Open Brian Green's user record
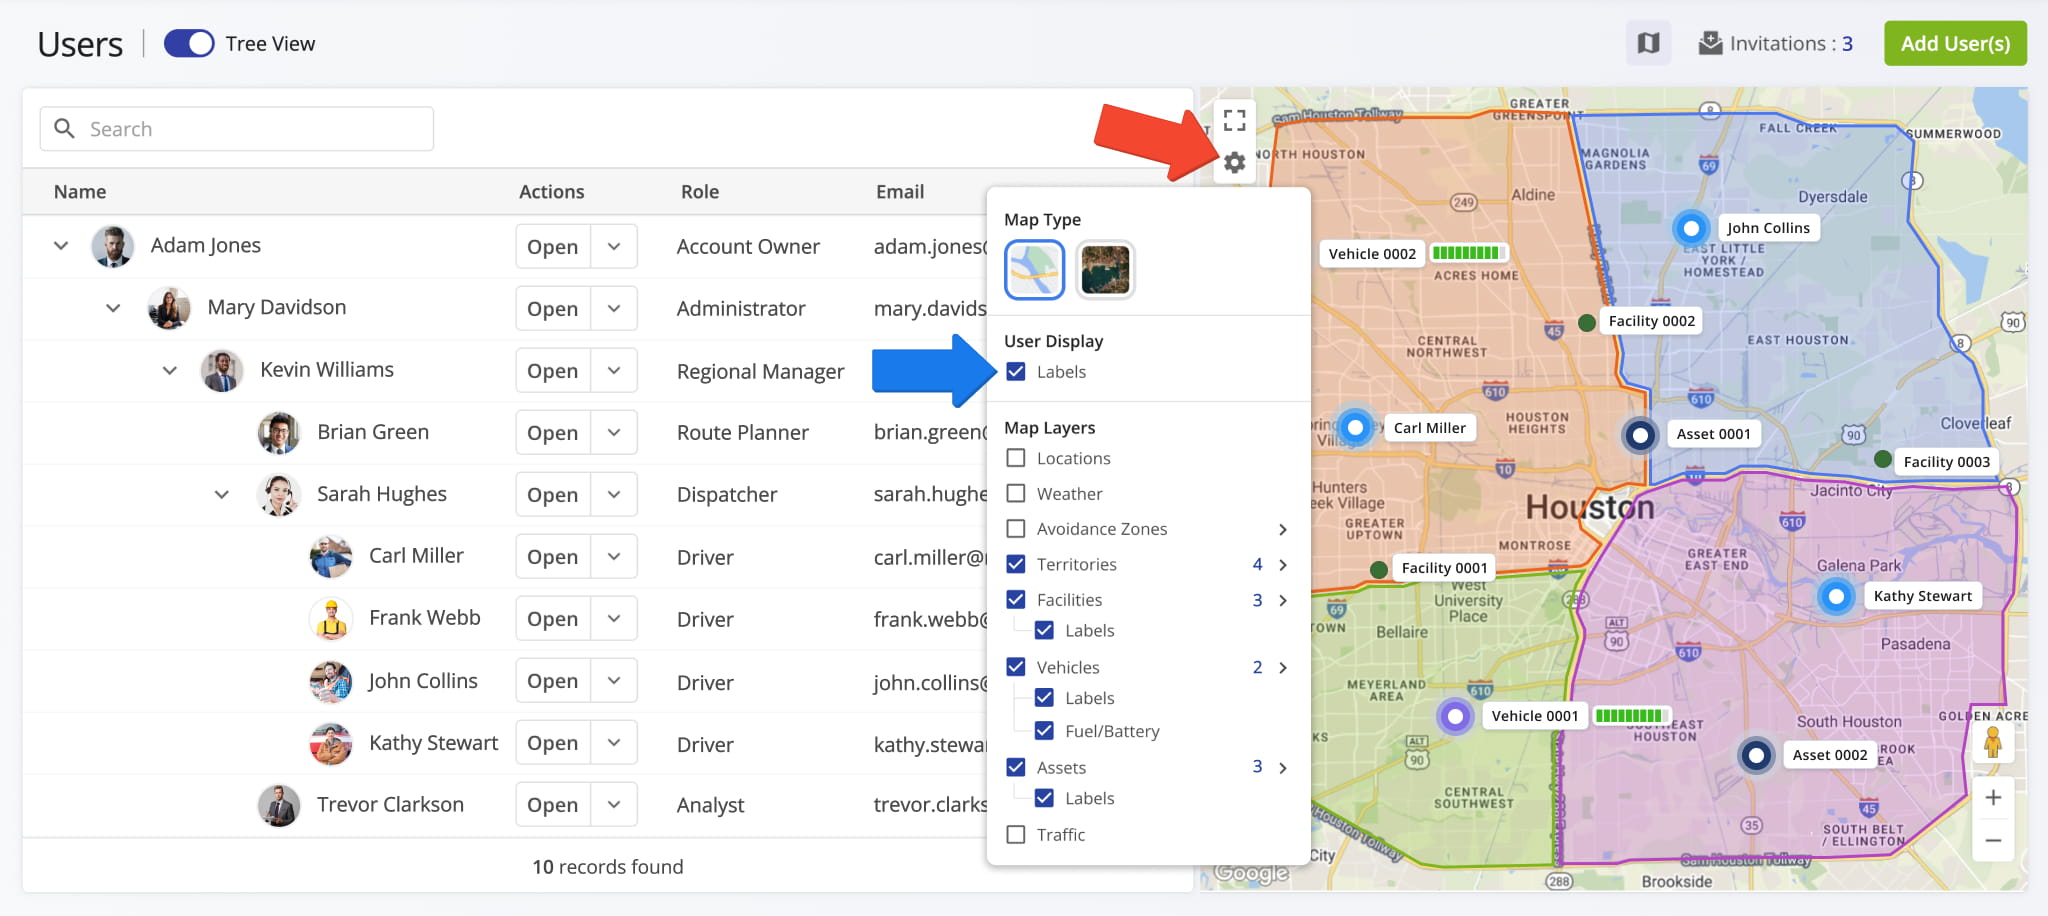2048x916 pixels. pos(553,432)
